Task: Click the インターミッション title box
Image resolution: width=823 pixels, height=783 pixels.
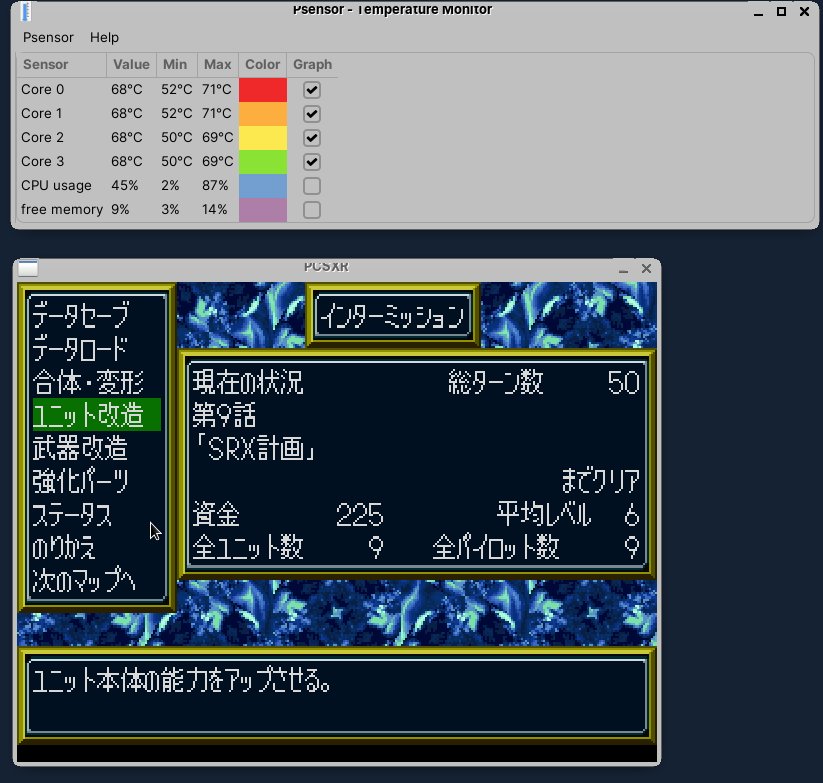Action: (393, 315)
